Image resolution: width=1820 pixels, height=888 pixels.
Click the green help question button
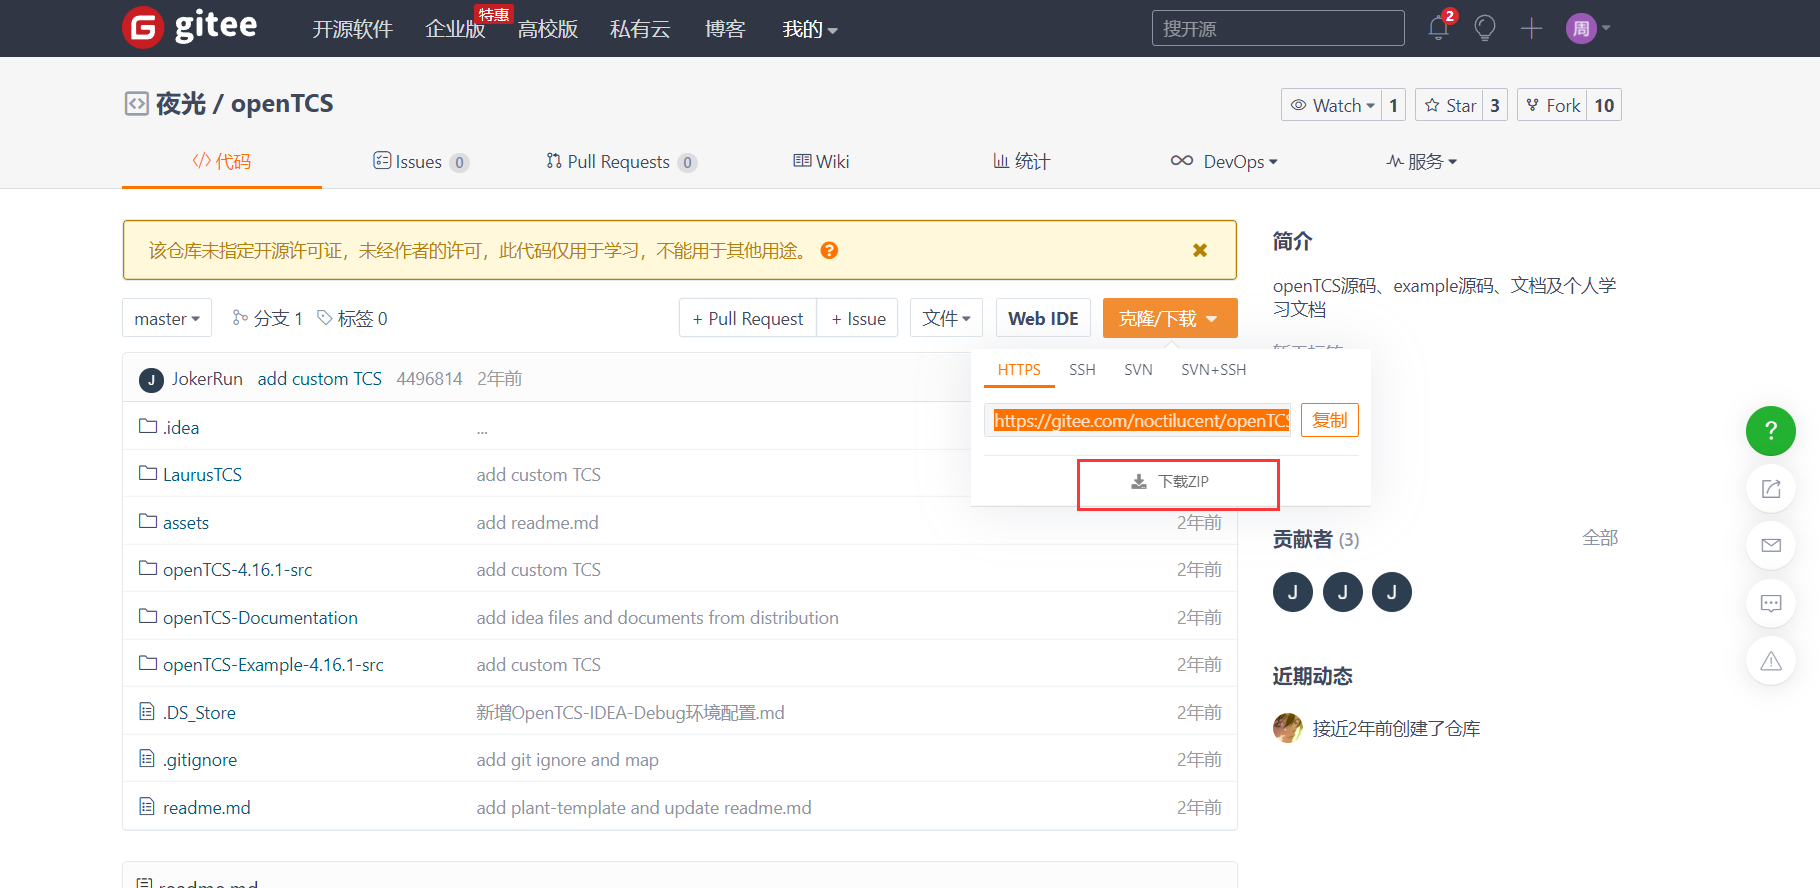pyautogui.click(x=1770, y=431)
